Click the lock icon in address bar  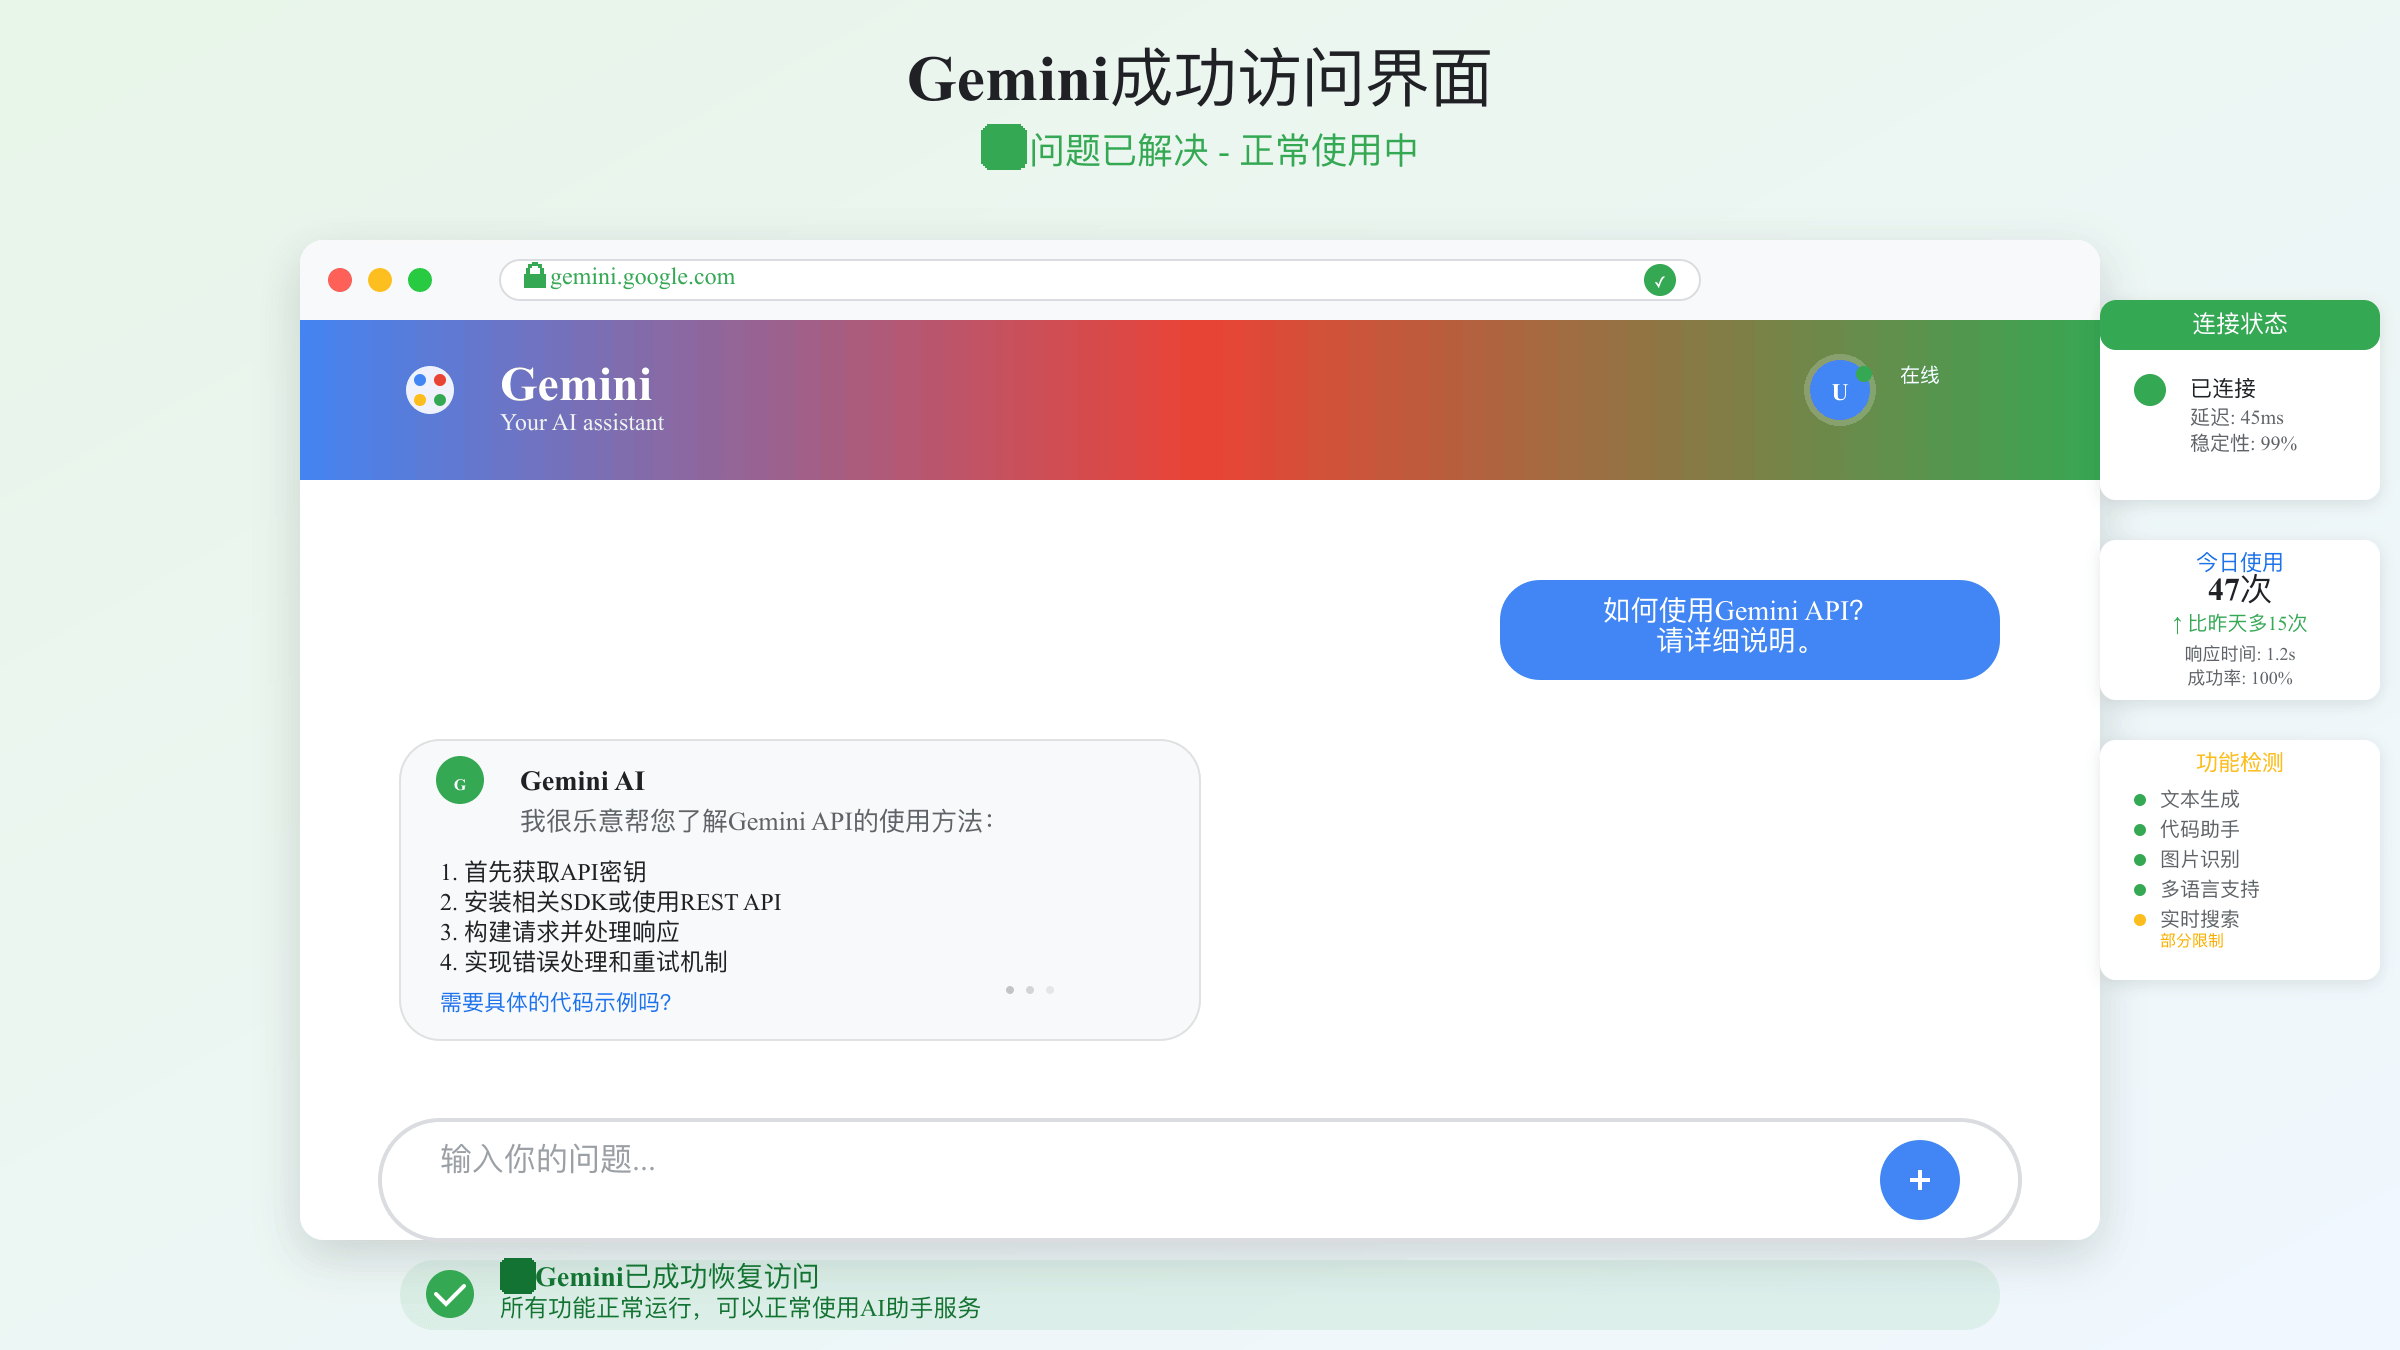click(x=535, y=276)
